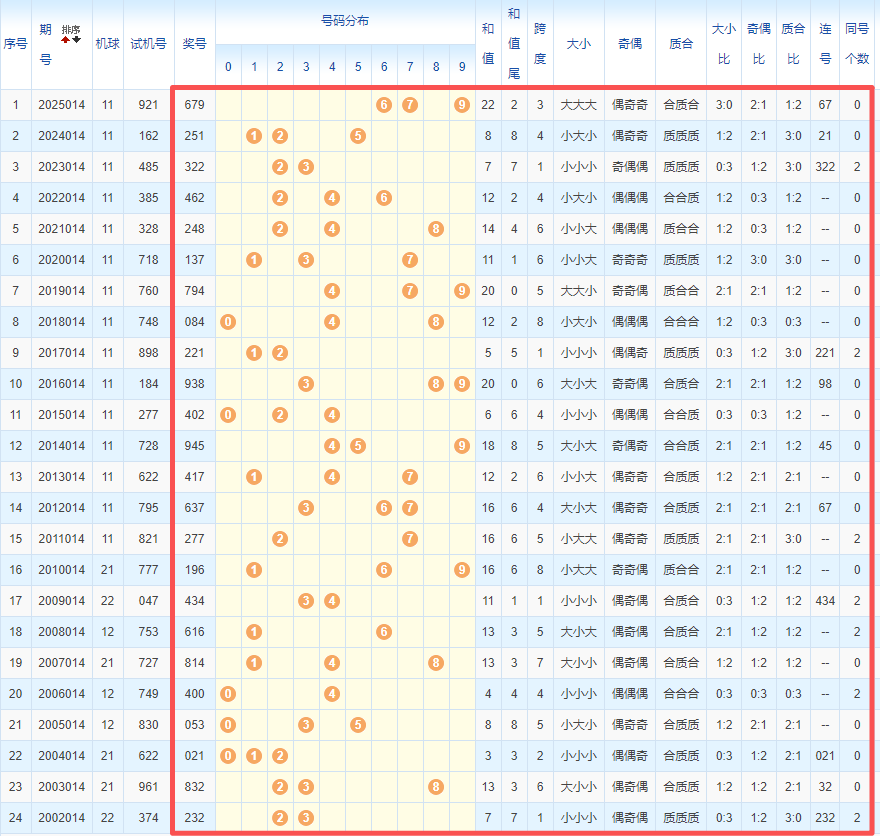Click orange ball 9 in row 2010014
The image size is (880, 836).
(x=461, y=570)
